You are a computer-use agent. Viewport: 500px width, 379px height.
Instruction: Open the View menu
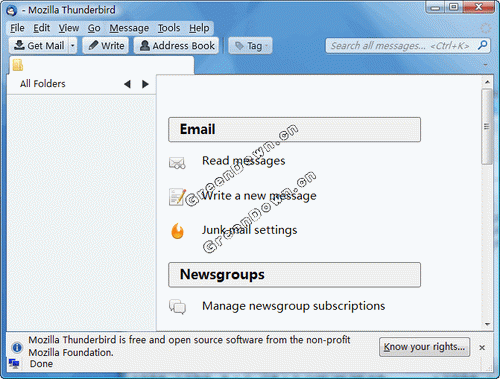point(69,28)
